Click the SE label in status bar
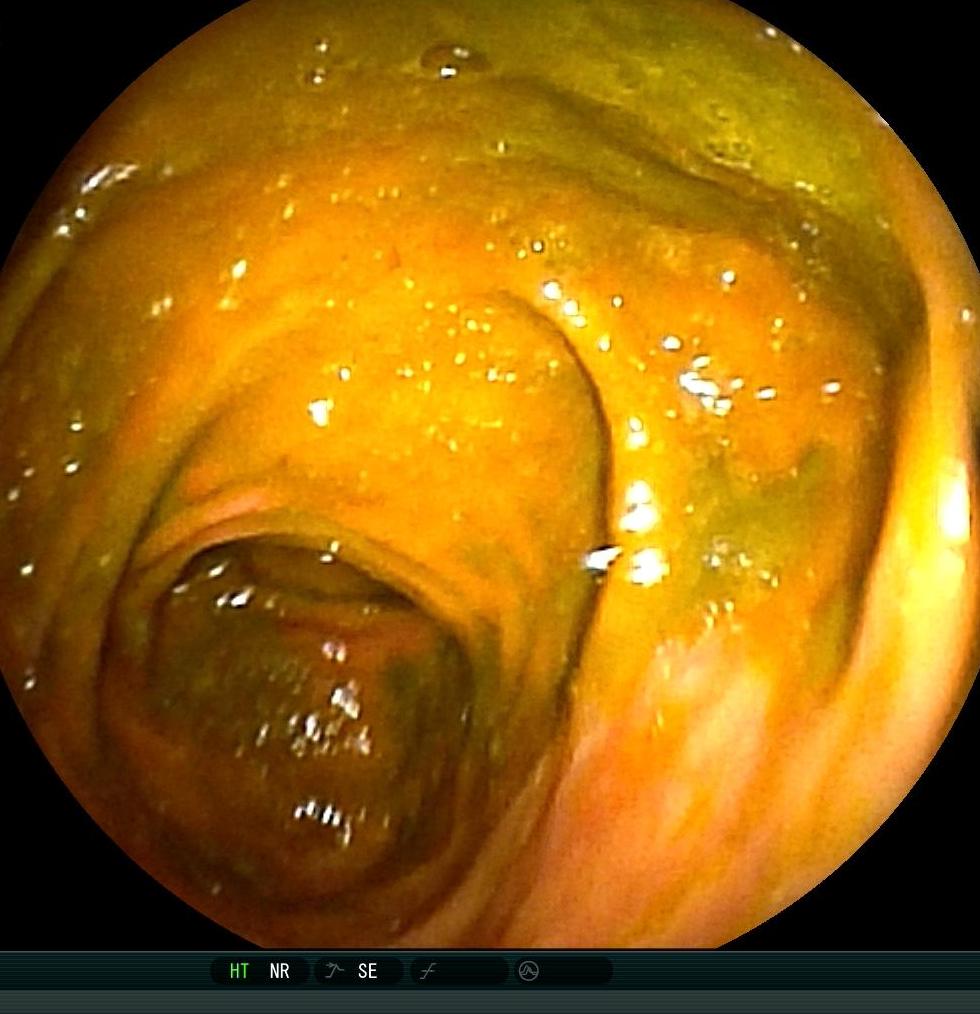The height and width of the screenshot is (1014, 980). (x=367, y=971)
